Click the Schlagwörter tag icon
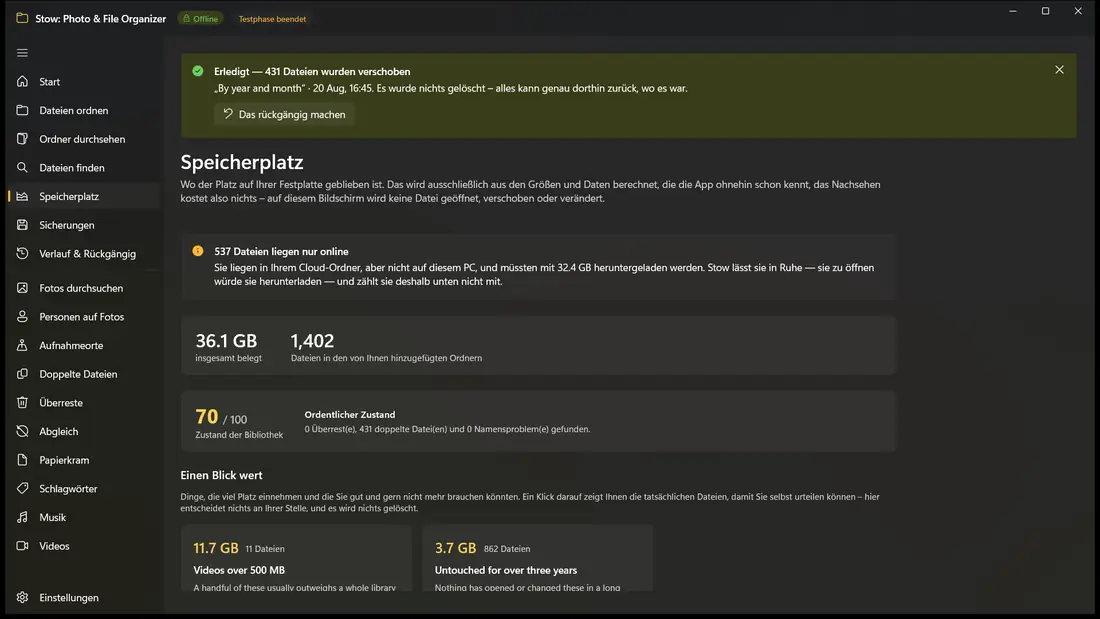 tap(22, 488)
